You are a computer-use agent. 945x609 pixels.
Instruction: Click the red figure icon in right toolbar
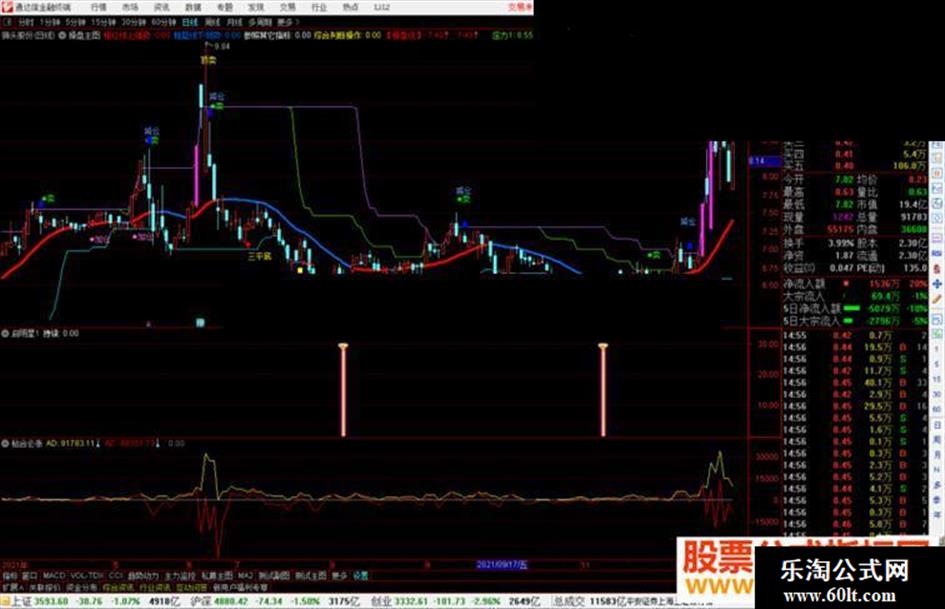click(937, 268)
